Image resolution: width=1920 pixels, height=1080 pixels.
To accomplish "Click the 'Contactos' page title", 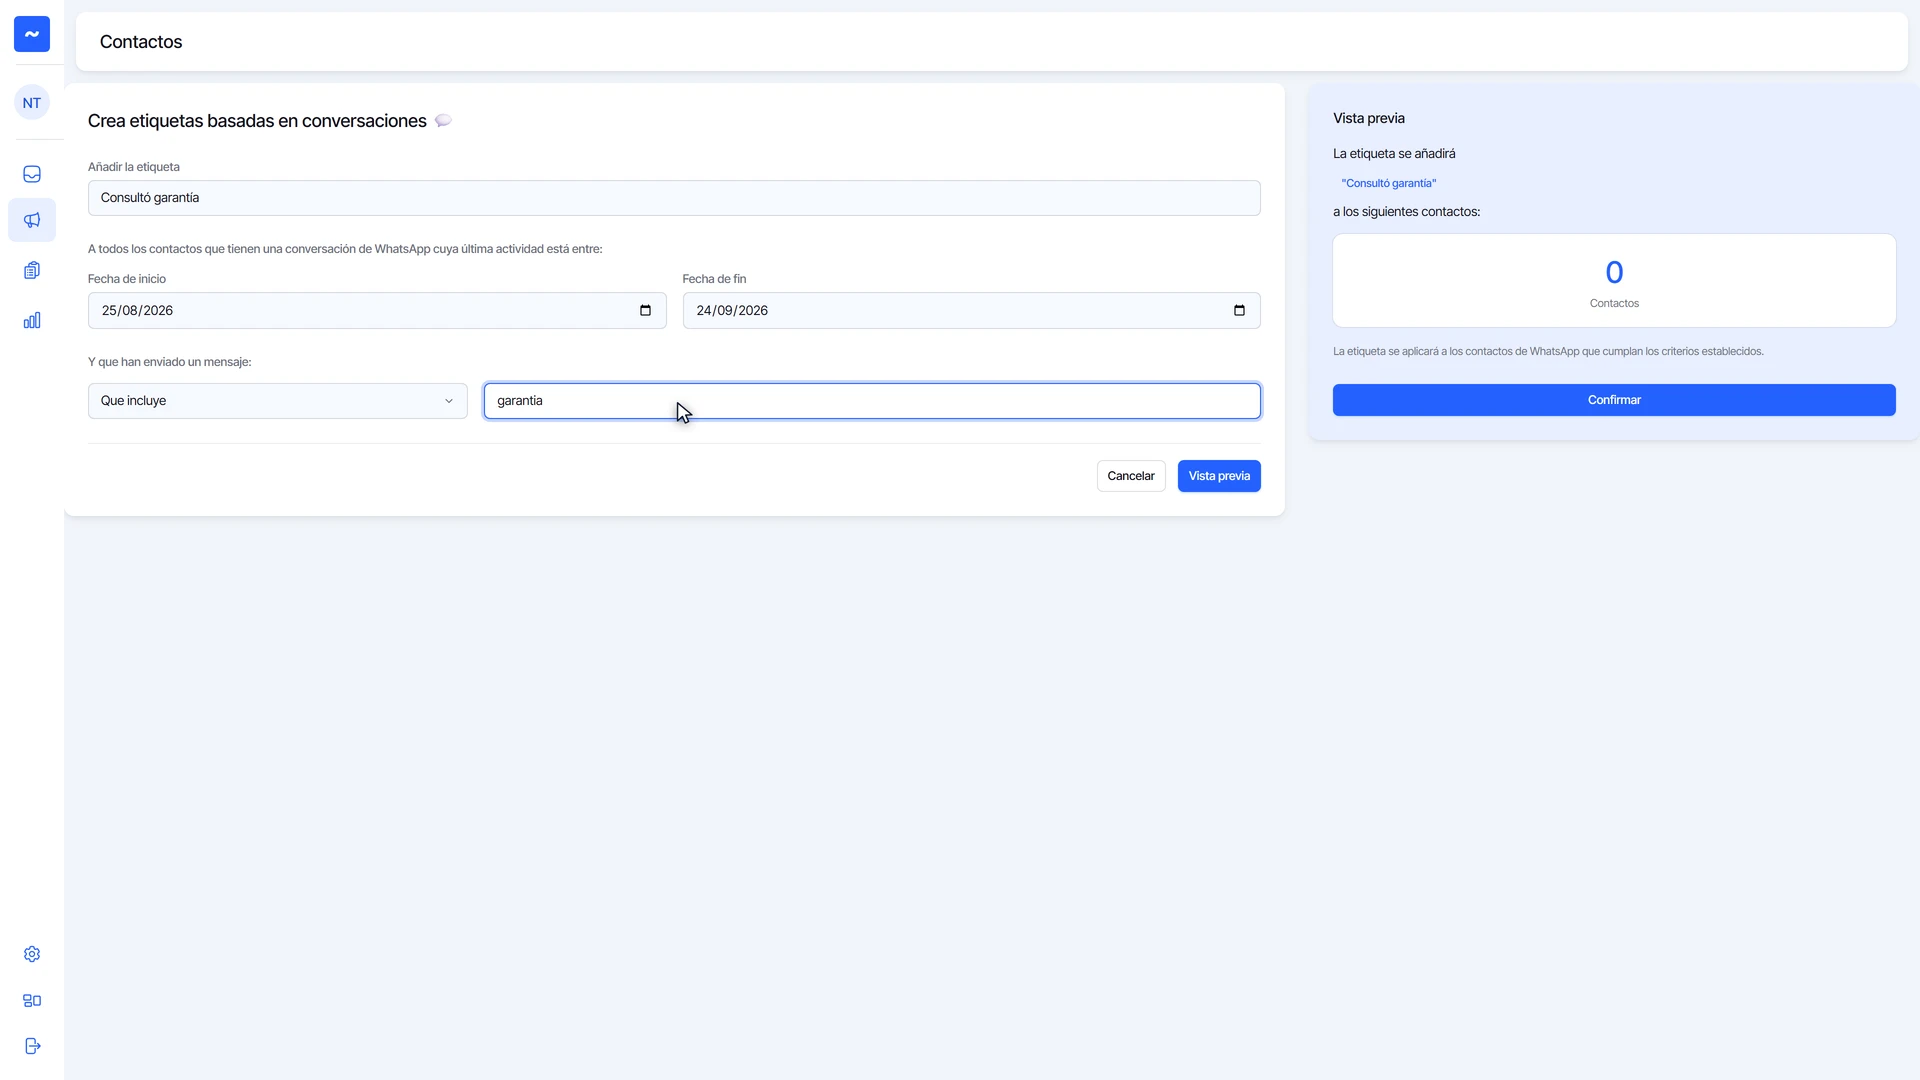I will click(141, 42).
